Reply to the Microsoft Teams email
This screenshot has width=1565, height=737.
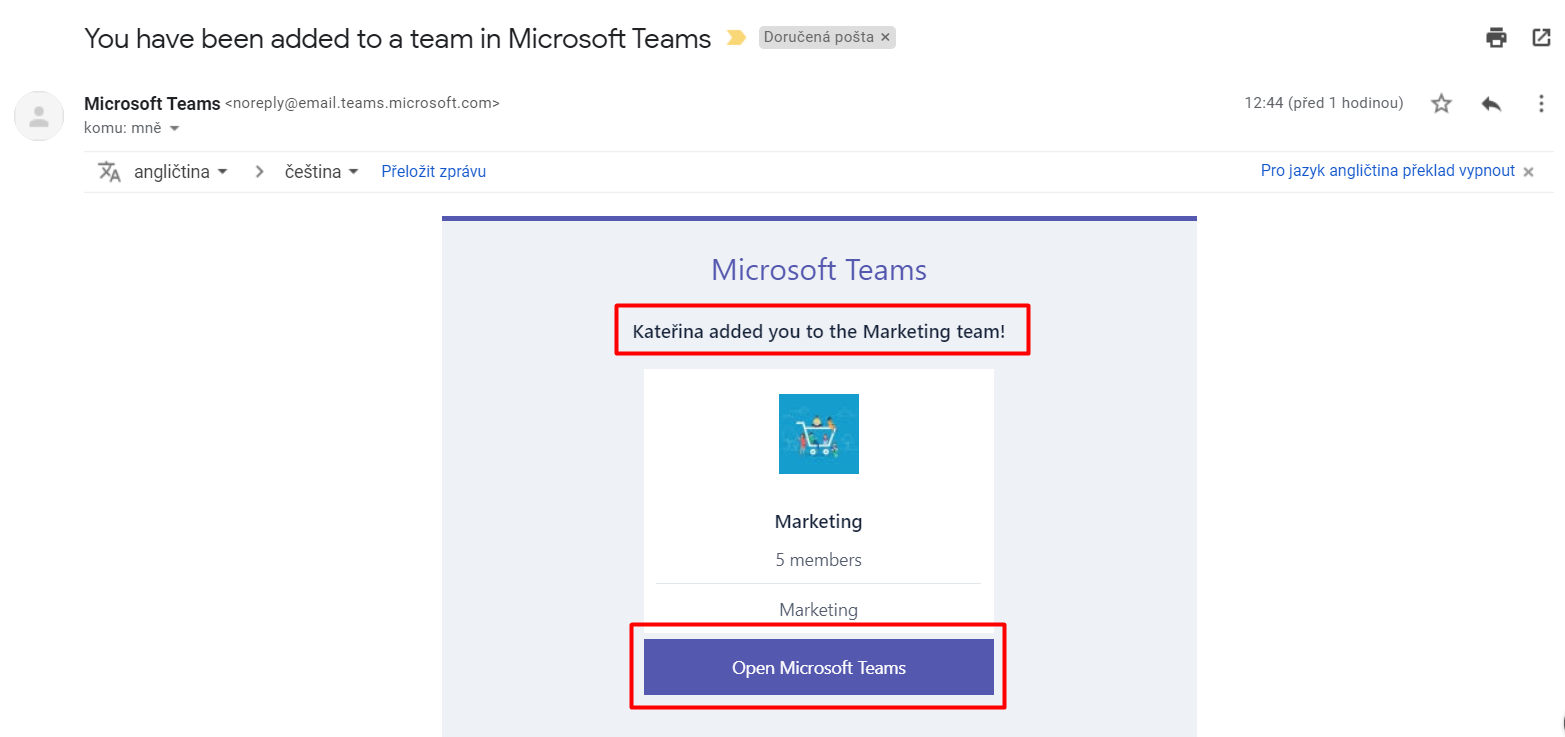click(x=1491, y=103)
